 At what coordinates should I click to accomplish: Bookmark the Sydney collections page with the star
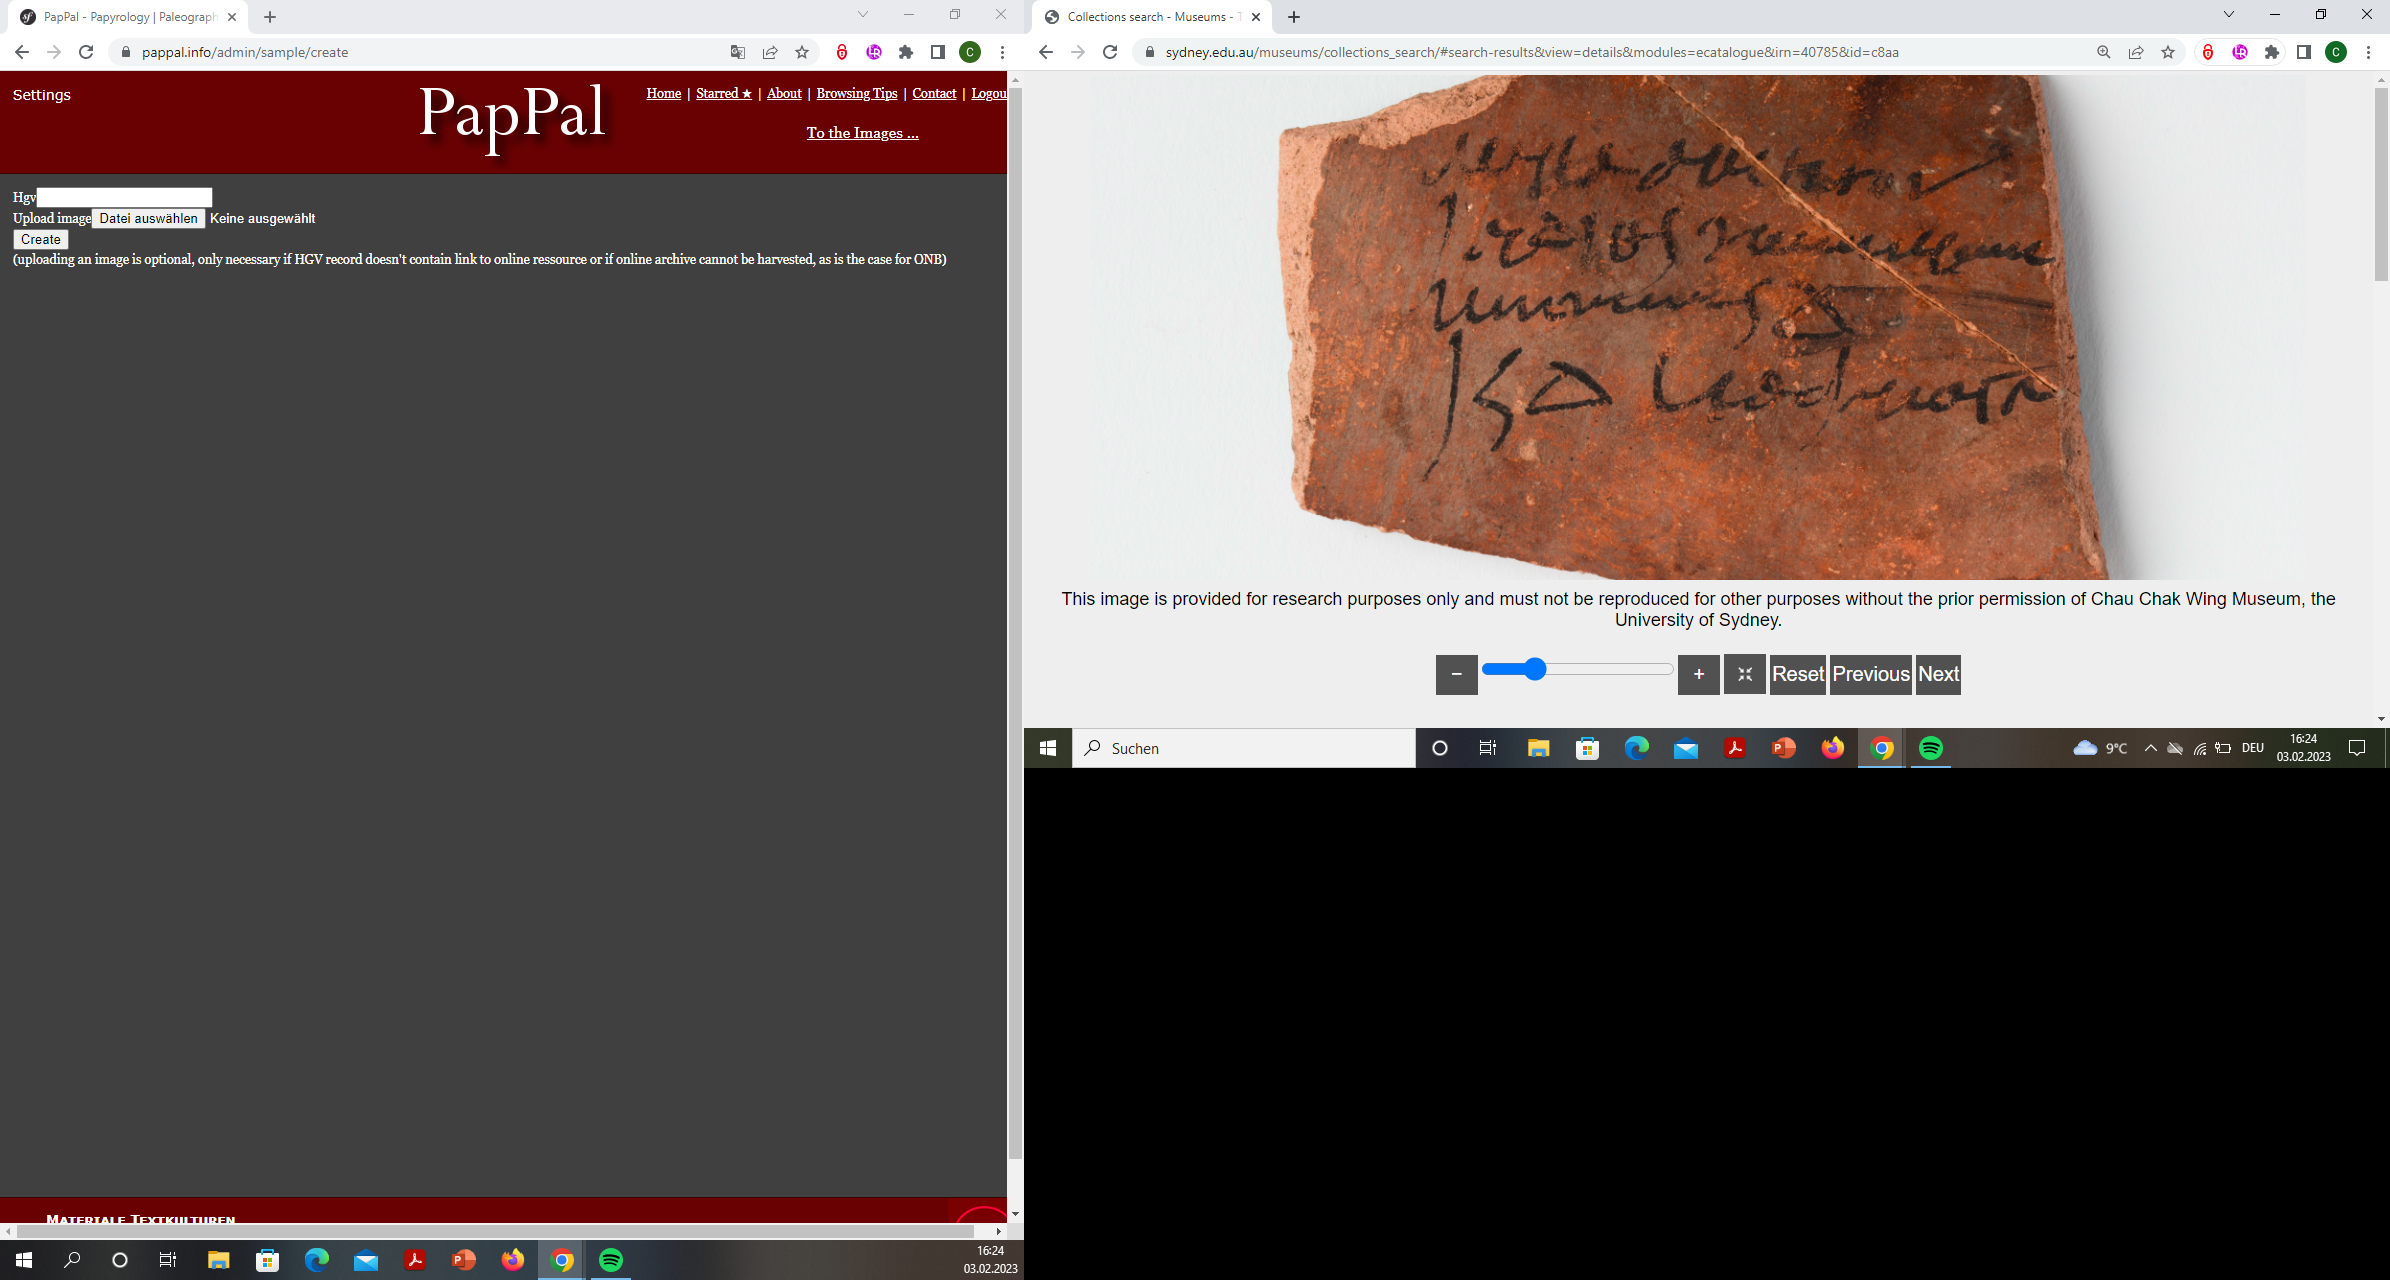(x=2168, y=52)
